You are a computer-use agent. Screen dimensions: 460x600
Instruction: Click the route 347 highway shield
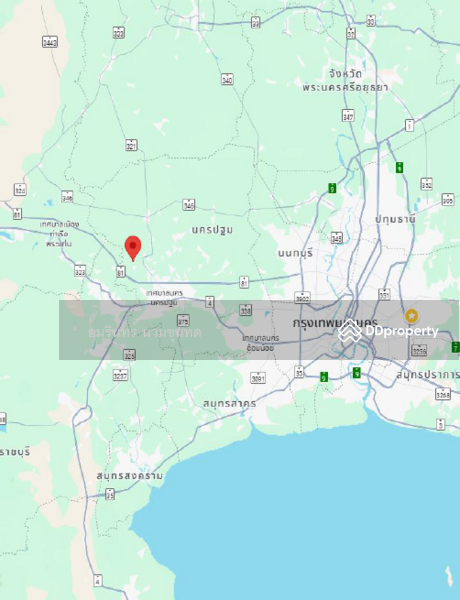point(348,115)
